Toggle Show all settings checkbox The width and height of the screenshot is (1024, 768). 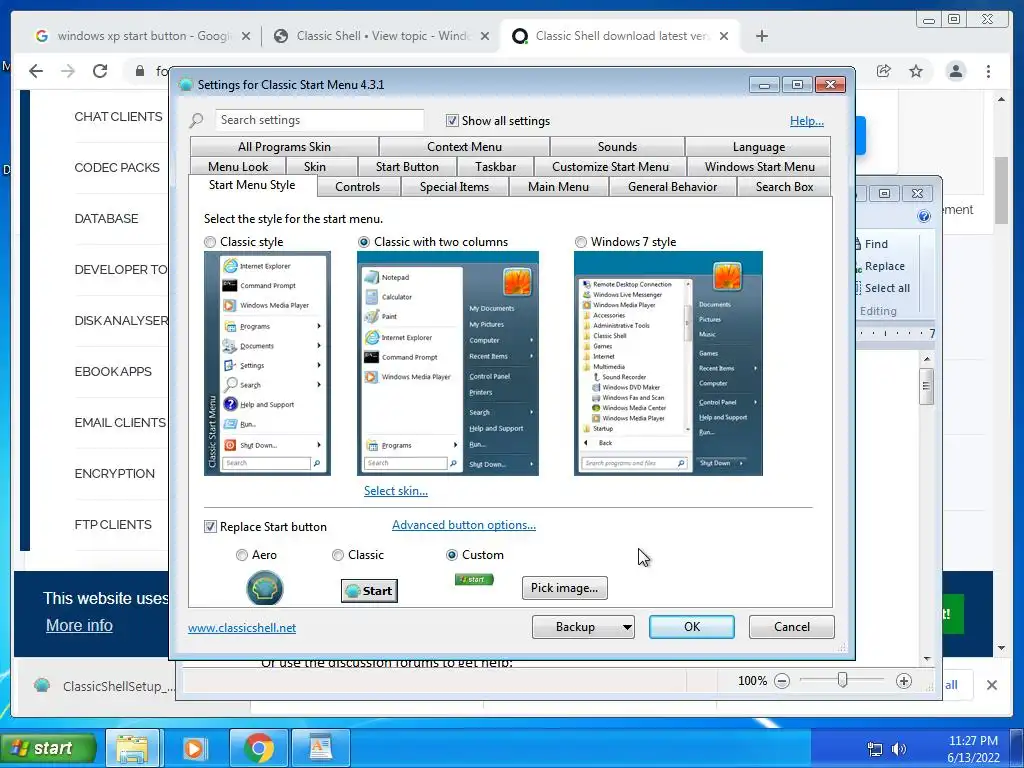point(452,121)
